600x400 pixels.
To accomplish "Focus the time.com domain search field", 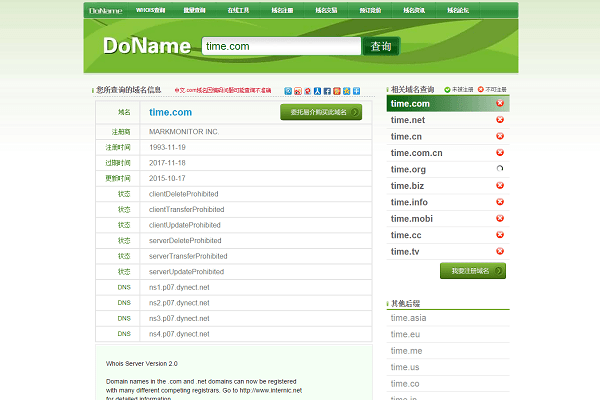I will 281,46.
